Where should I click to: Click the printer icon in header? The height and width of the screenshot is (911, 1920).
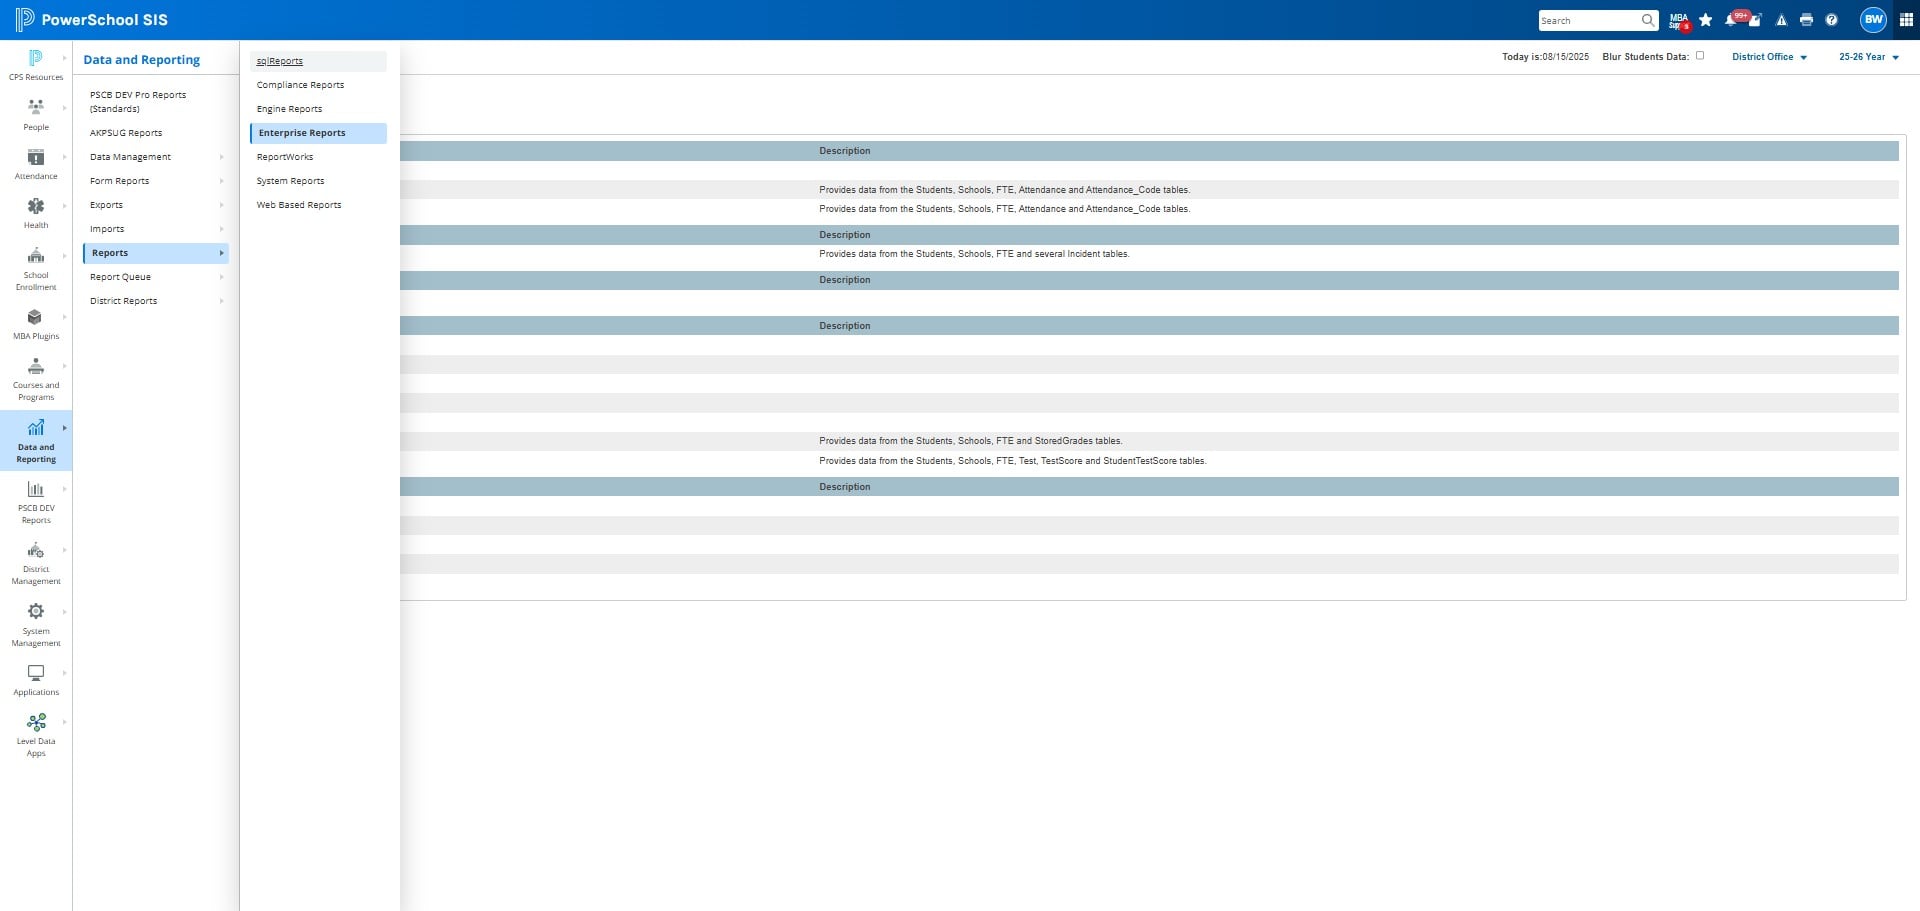pyautogui.click(x=1806, y=20)
